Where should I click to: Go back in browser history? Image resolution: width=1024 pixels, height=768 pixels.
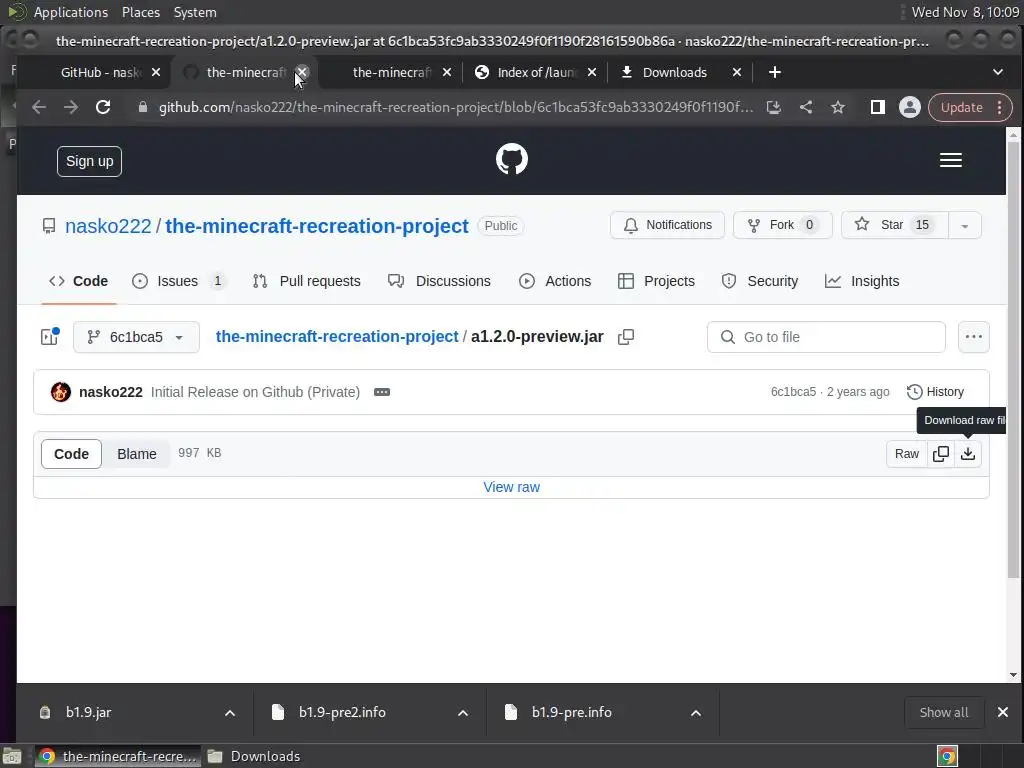click(x=39, y=107)
